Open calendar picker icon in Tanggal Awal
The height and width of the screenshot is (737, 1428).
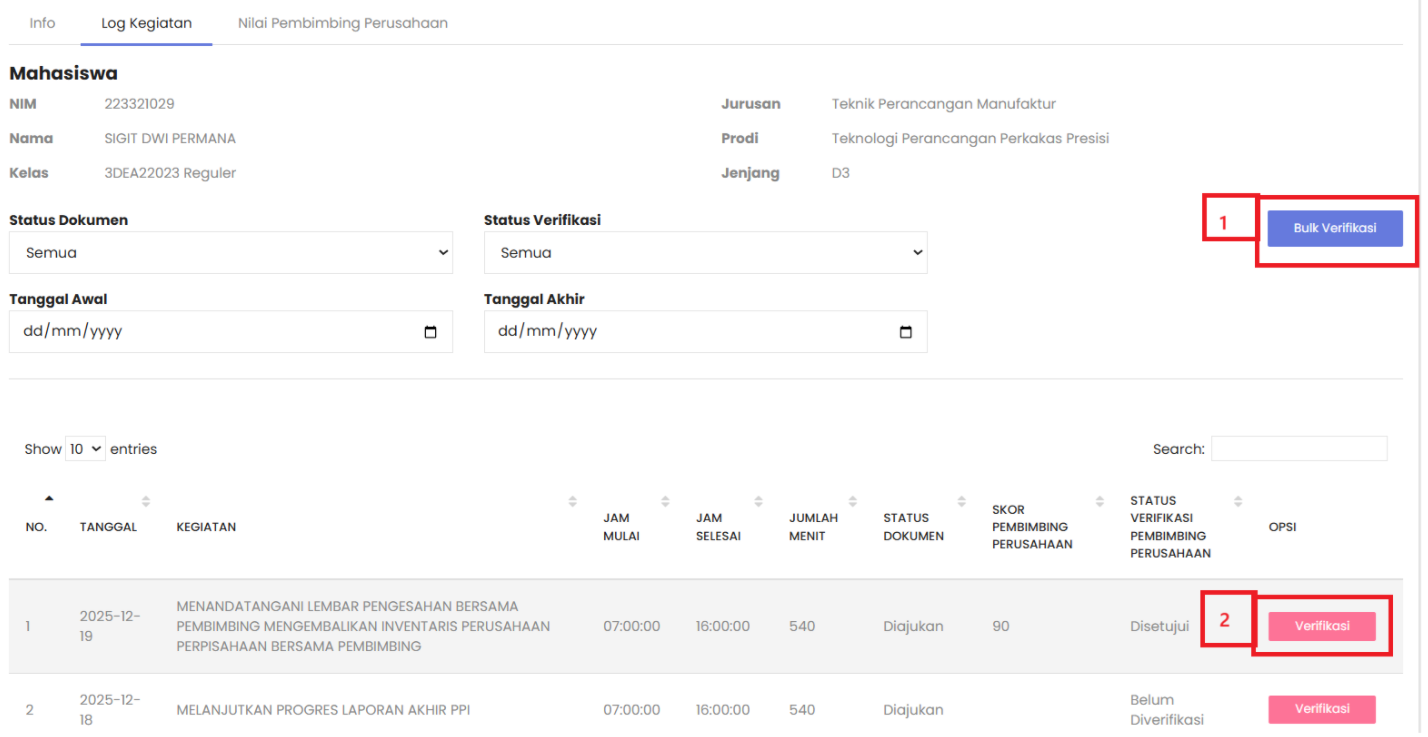[x=431, y=332]
